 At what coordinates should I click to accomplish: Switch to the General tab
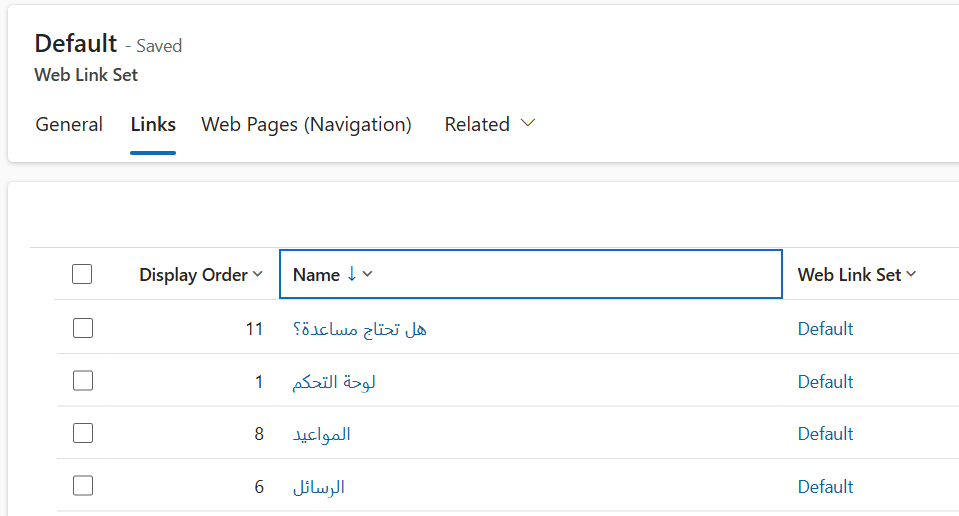[69, 124]
